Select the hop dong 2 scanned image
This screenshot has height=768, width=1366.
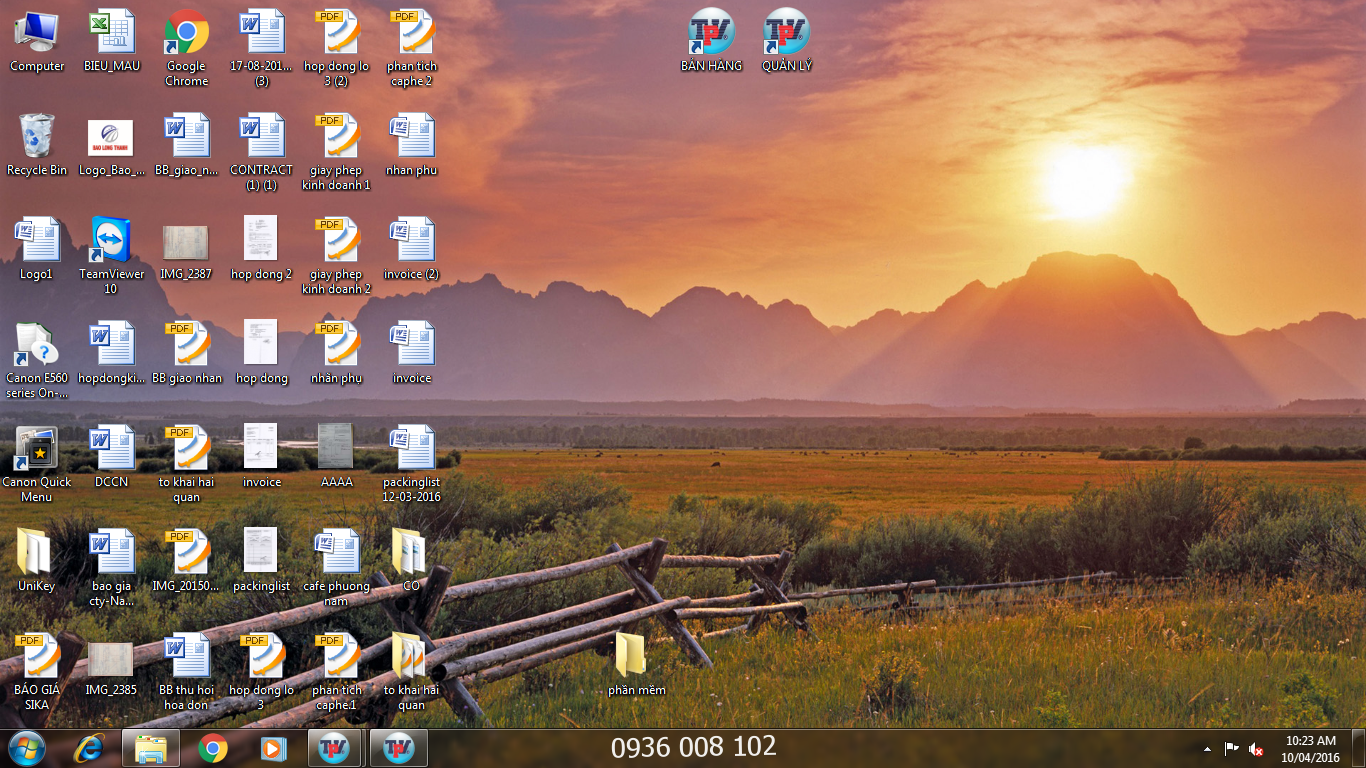(262, 249)
